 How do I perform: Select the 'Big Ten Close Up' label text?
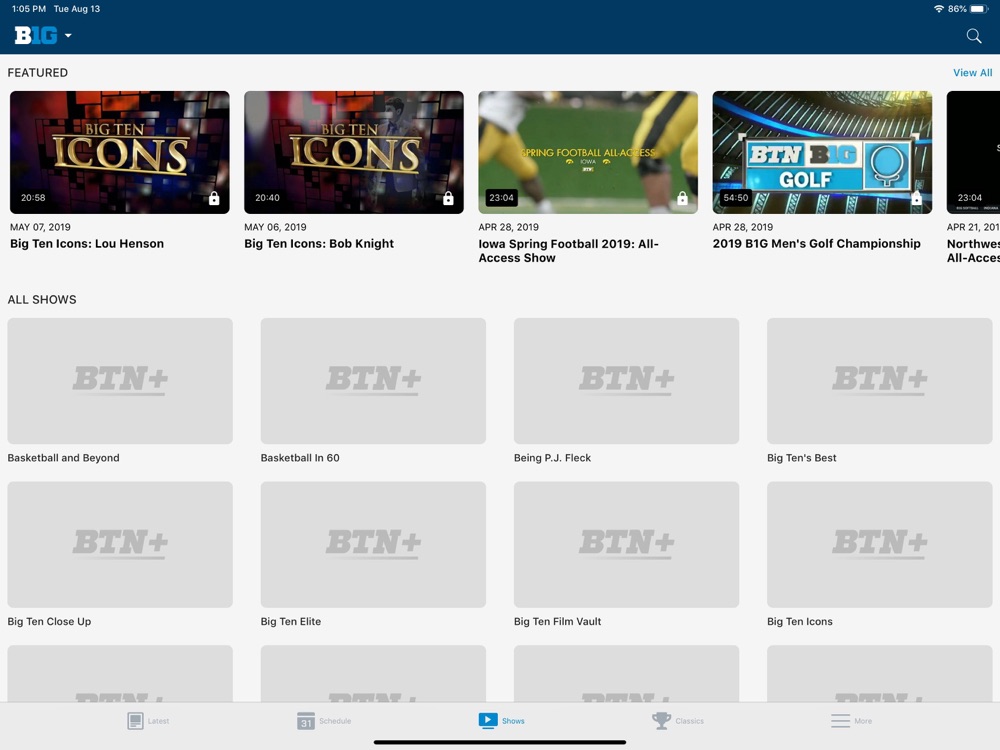tap(49, 621)
